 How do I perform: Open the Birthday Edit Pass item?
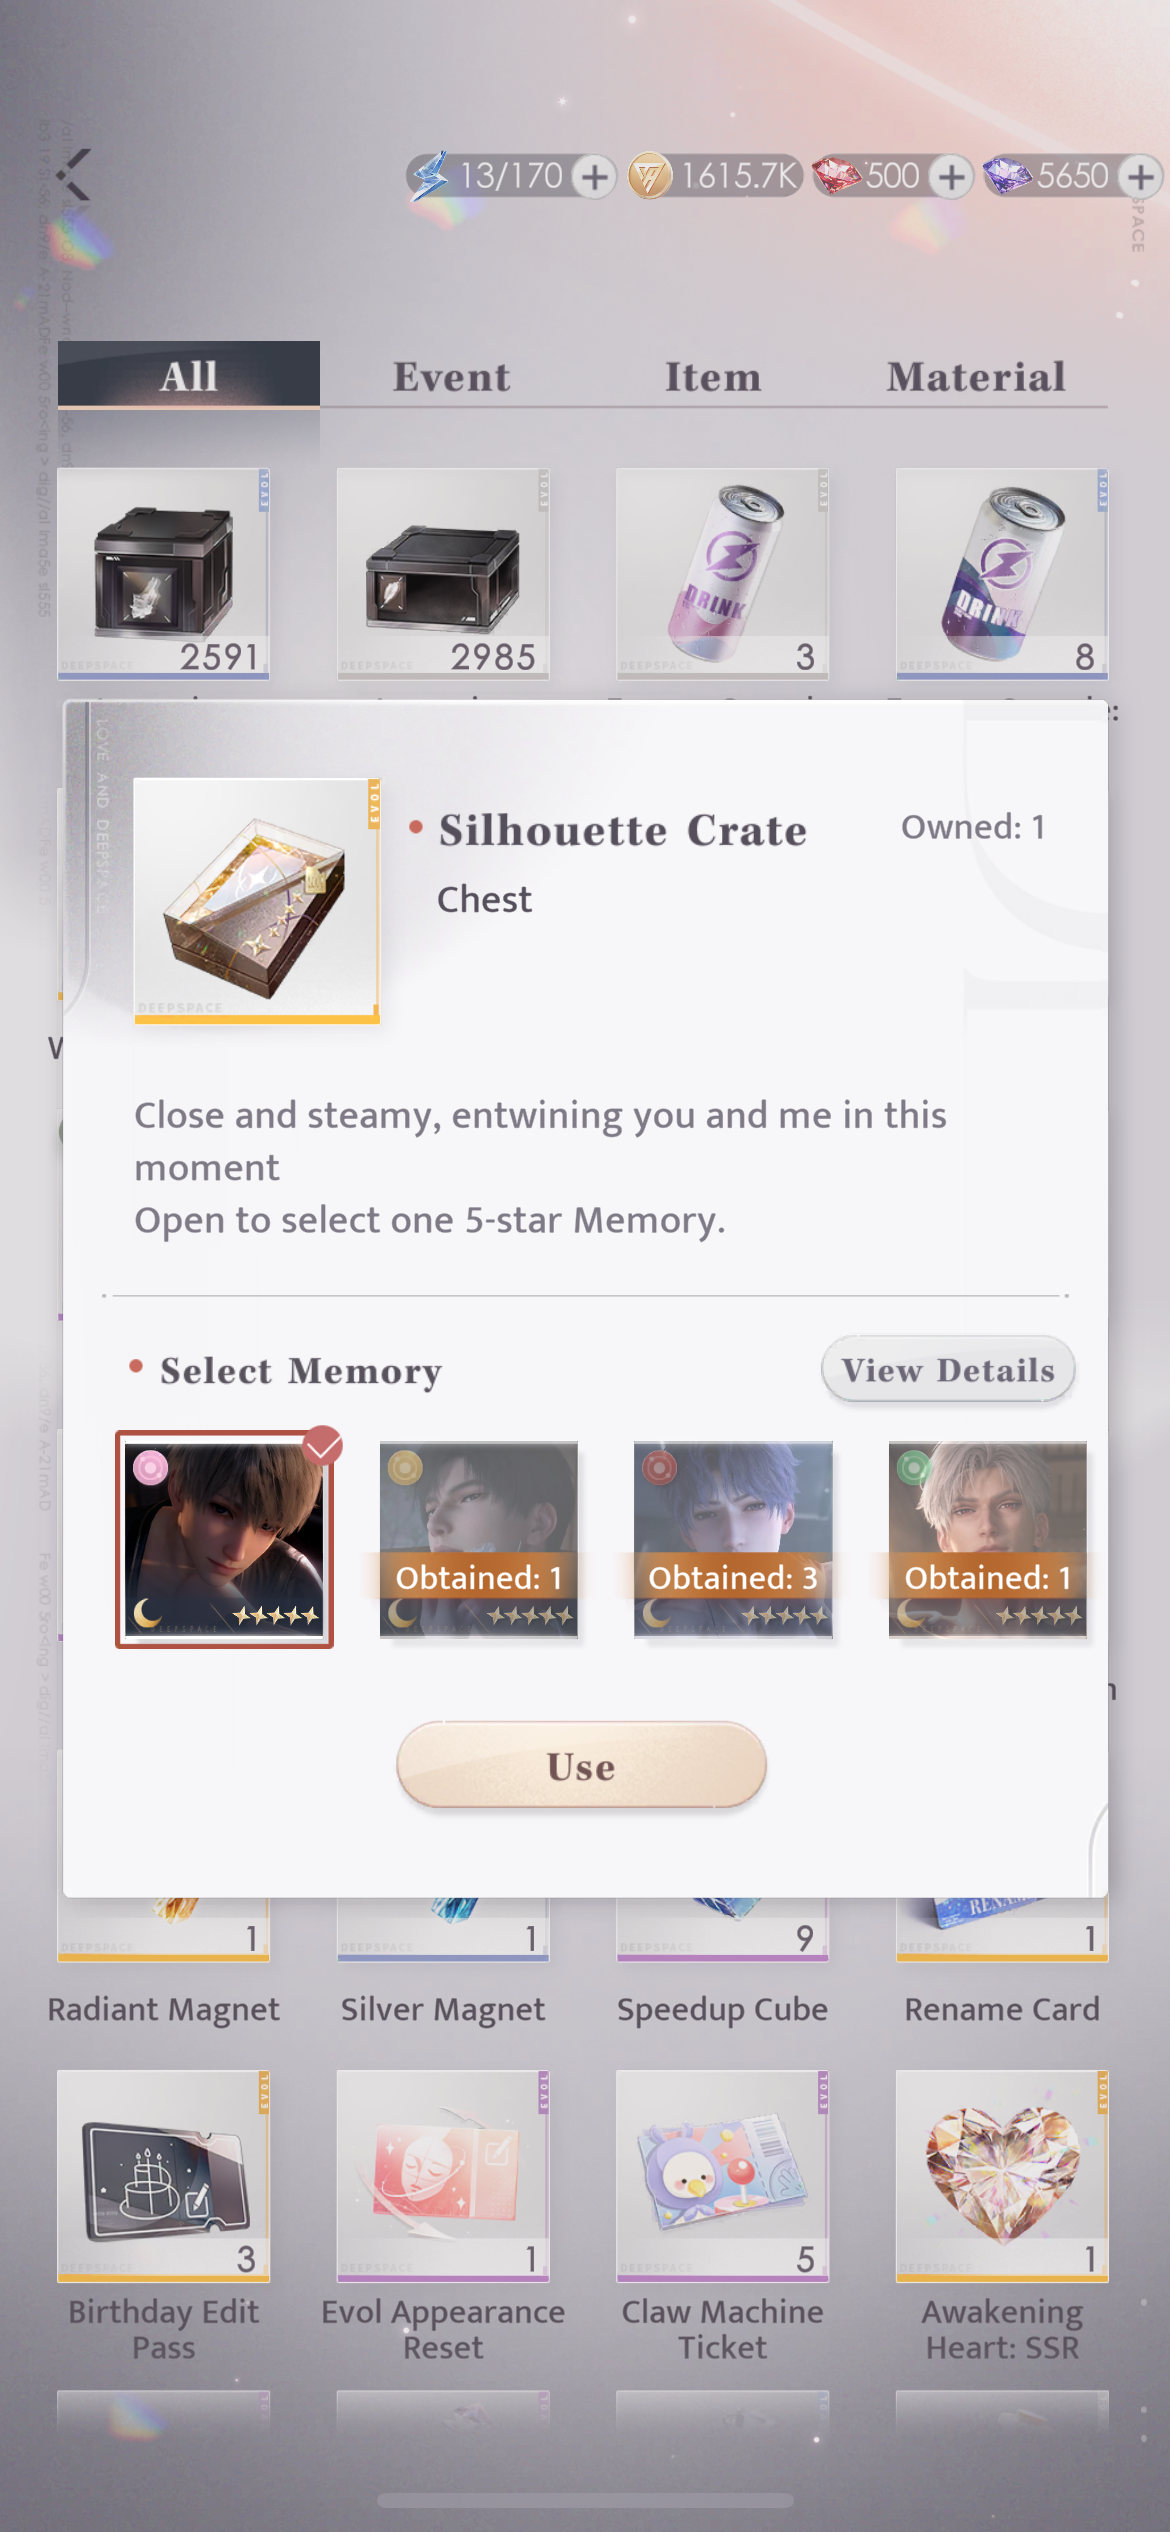[x=163, y=2175]
